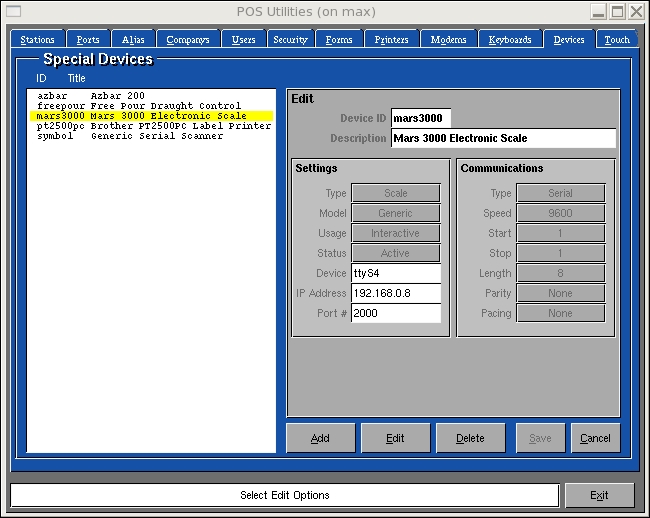
Task: Open the window menu icon in title bar
Action: (x=13, y=11)
